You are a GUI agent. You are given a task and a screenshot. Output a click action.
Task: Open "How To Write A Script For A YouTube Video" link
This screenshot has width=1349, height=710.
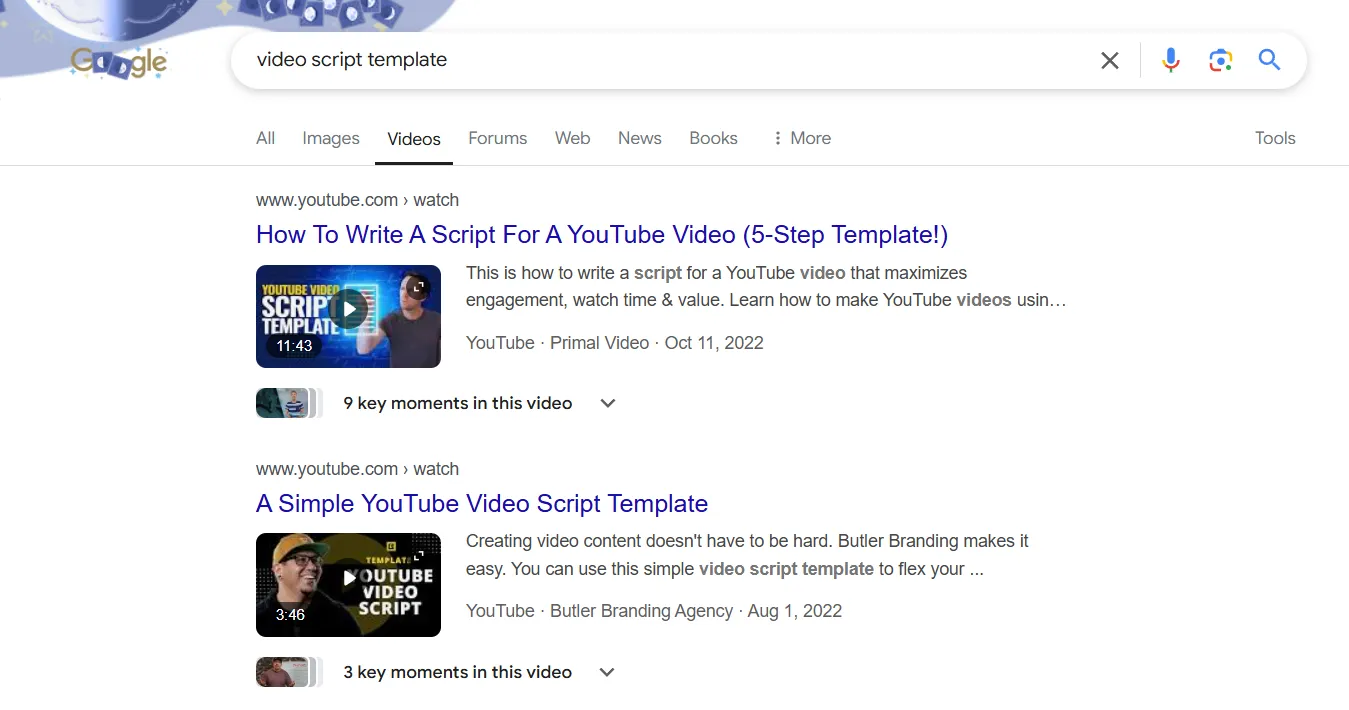[601, 235]
